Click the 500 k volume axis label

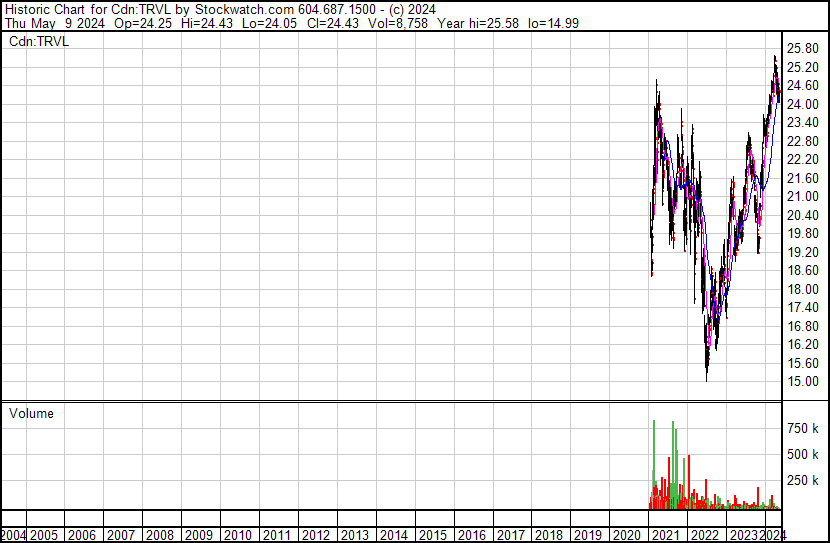point(804,455)
